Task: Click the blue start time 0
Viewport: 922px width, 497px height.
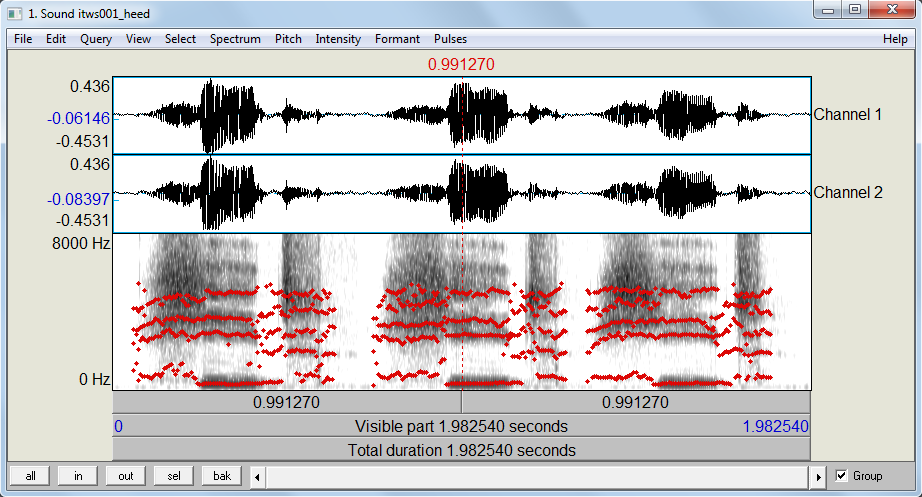Action: click(x=118, y=426)
